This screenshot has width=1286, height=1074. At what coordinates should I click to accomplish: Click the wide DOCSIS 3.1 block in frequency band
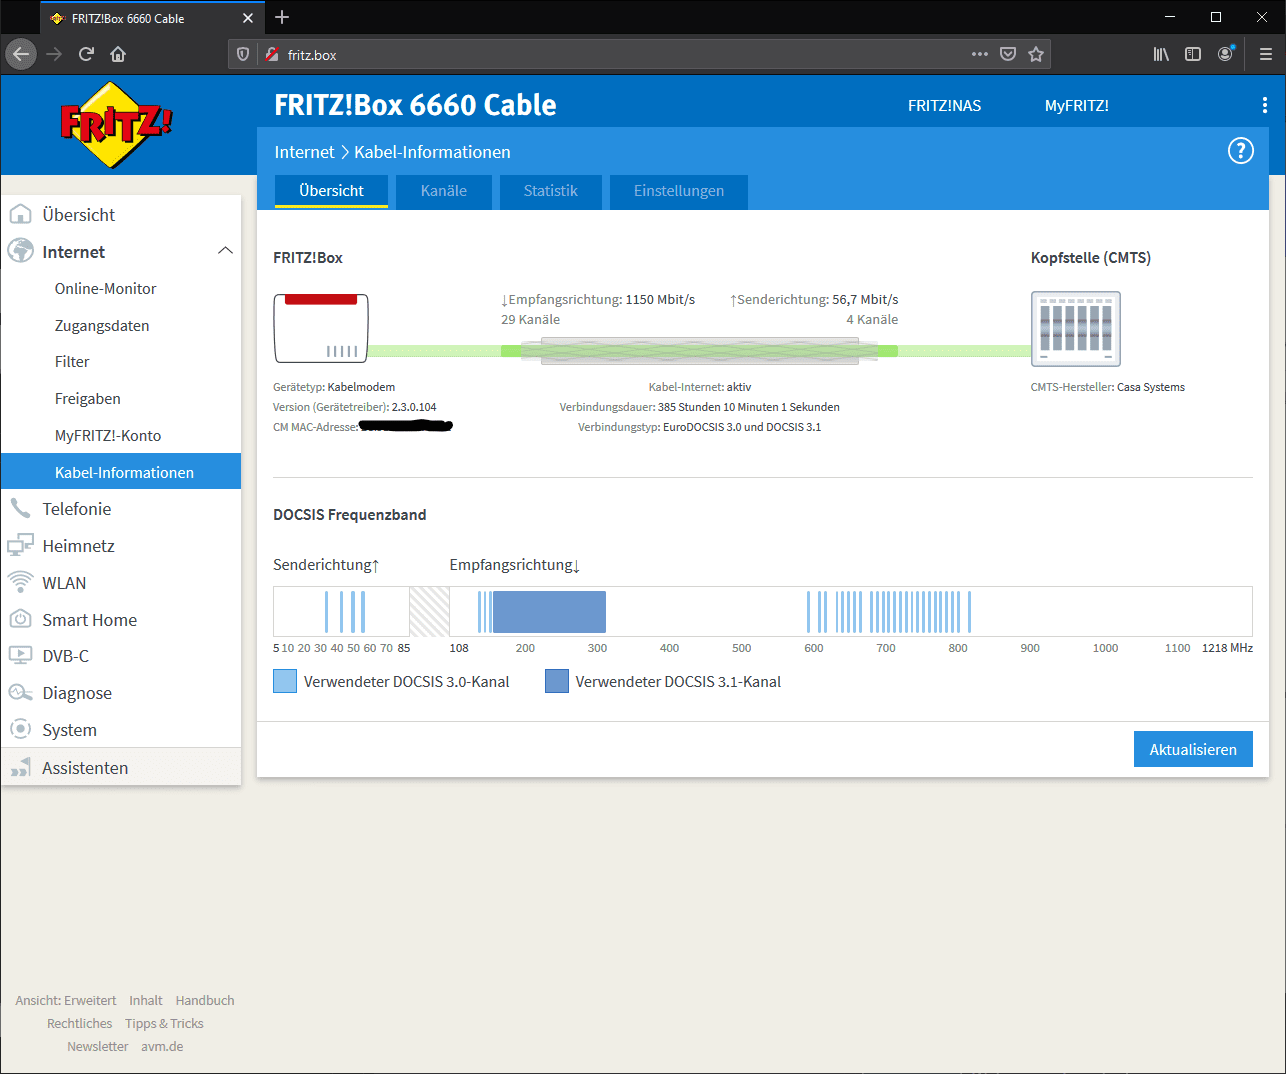click(549, 611)
